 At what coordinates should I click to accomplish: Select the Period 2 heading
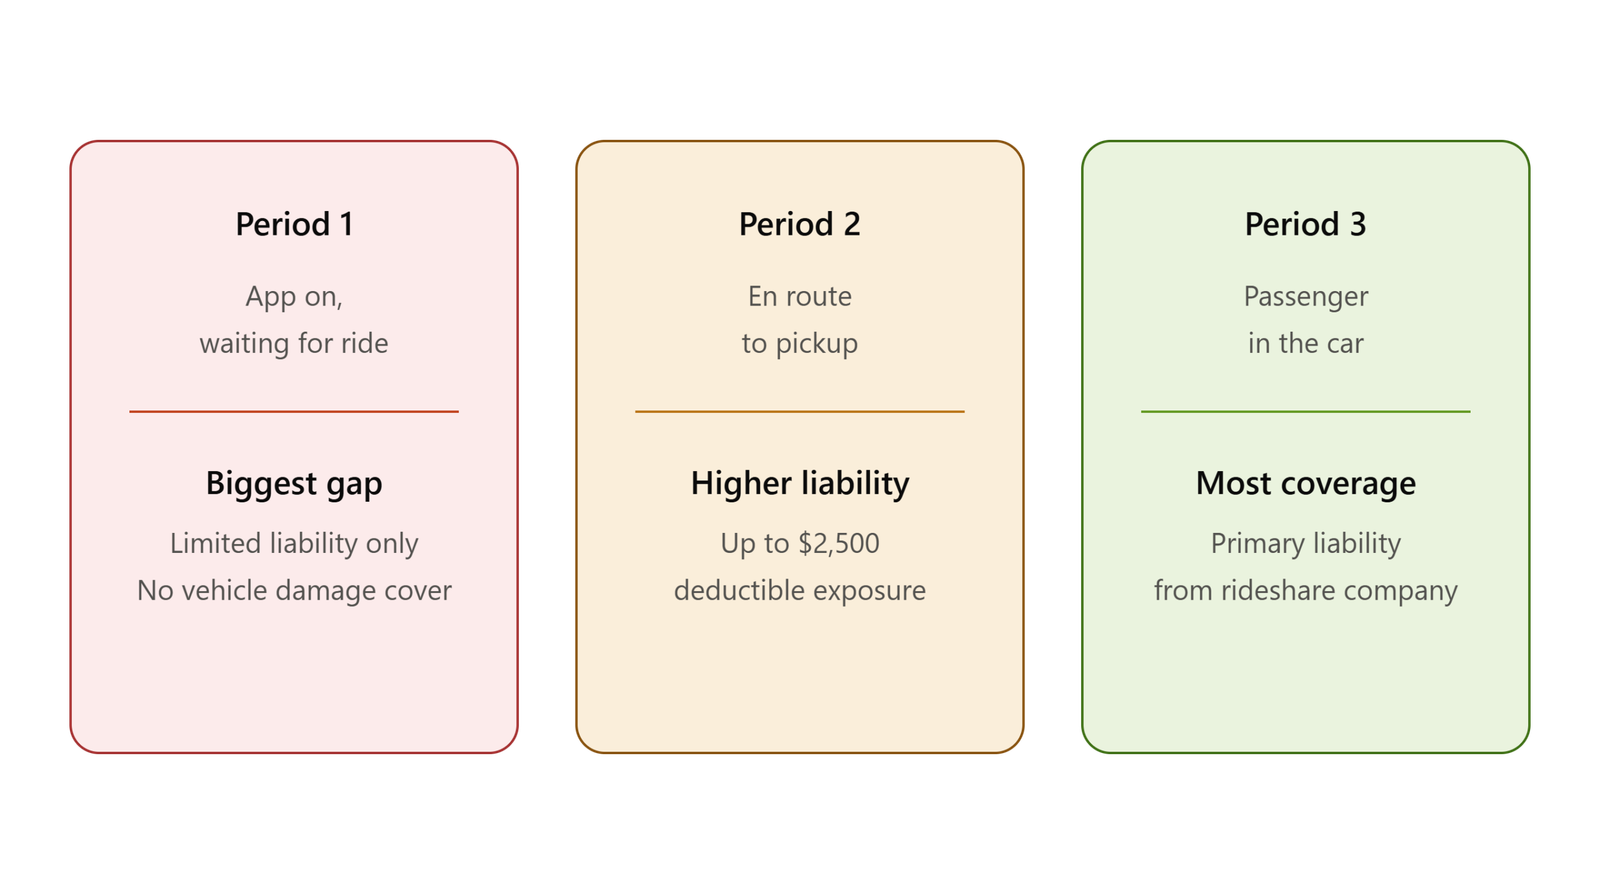(799, 224)
